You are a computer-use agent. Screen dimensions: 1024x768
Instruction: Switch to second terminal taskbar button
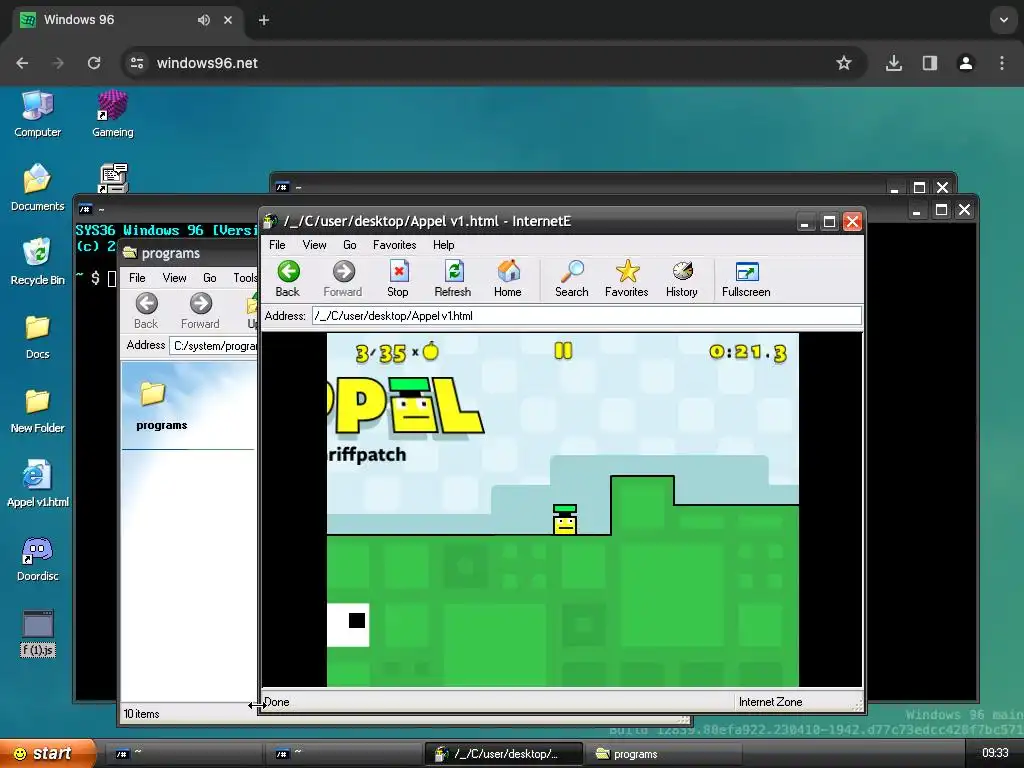point(342,754)
